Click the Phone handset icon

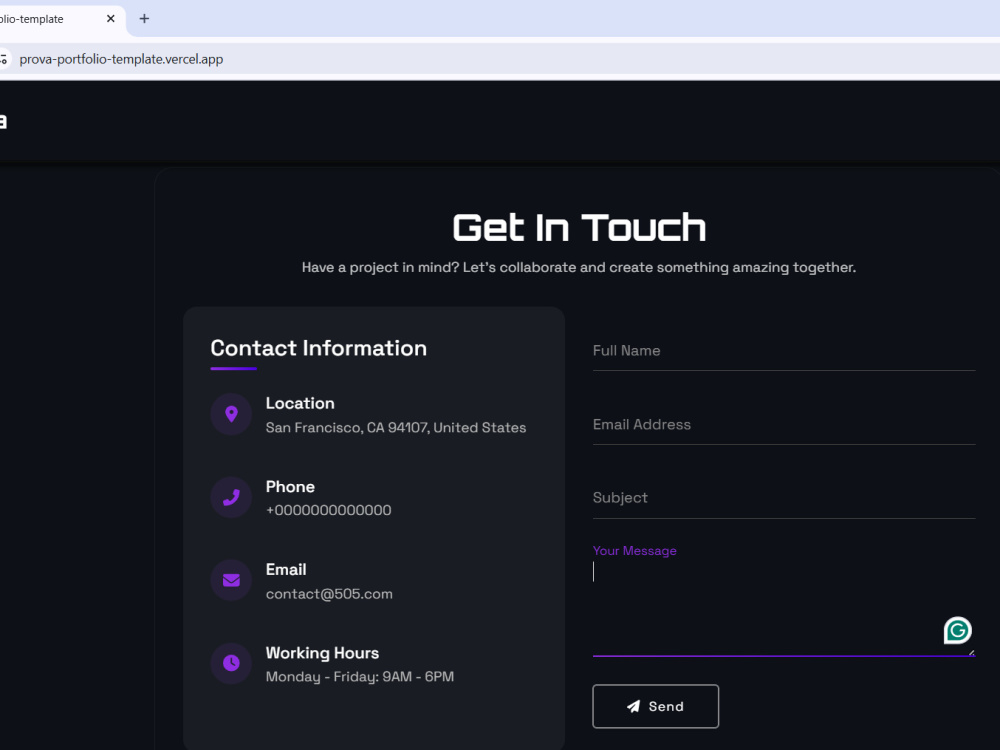click(232, 497)
